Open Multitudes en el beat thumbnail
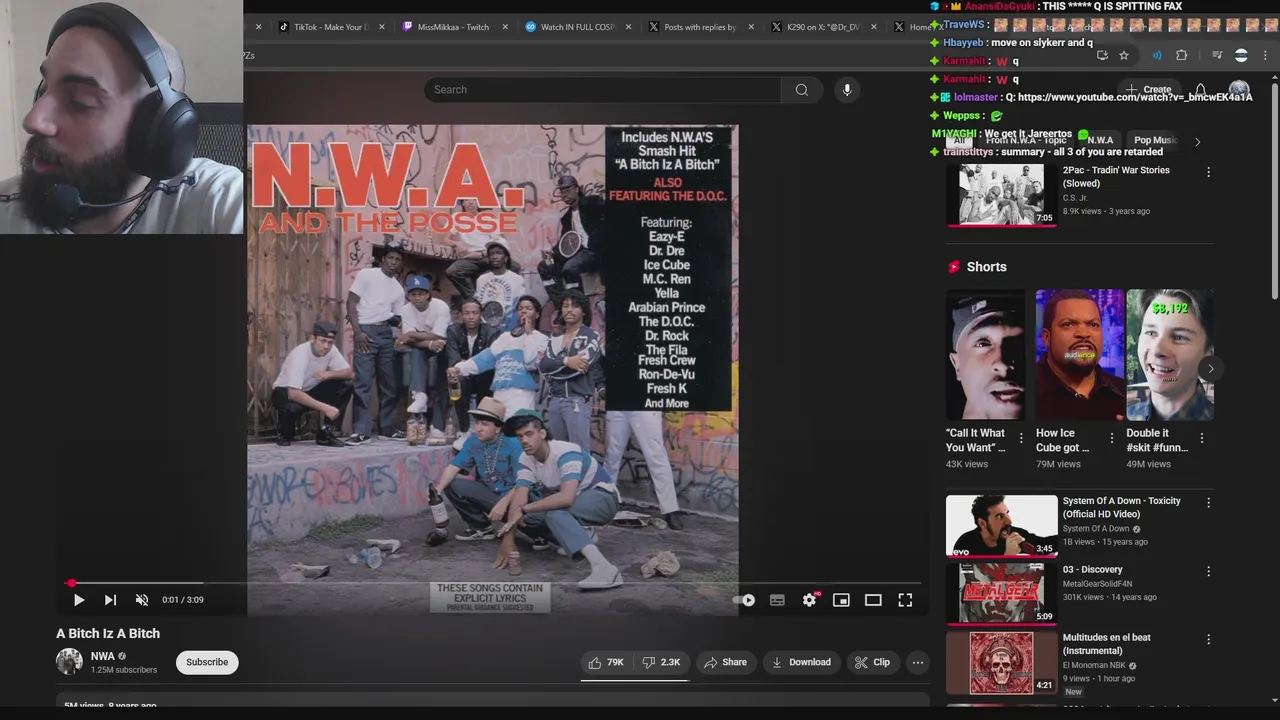This screenshot has height=720, width=1280. [x=1001, y=663]
